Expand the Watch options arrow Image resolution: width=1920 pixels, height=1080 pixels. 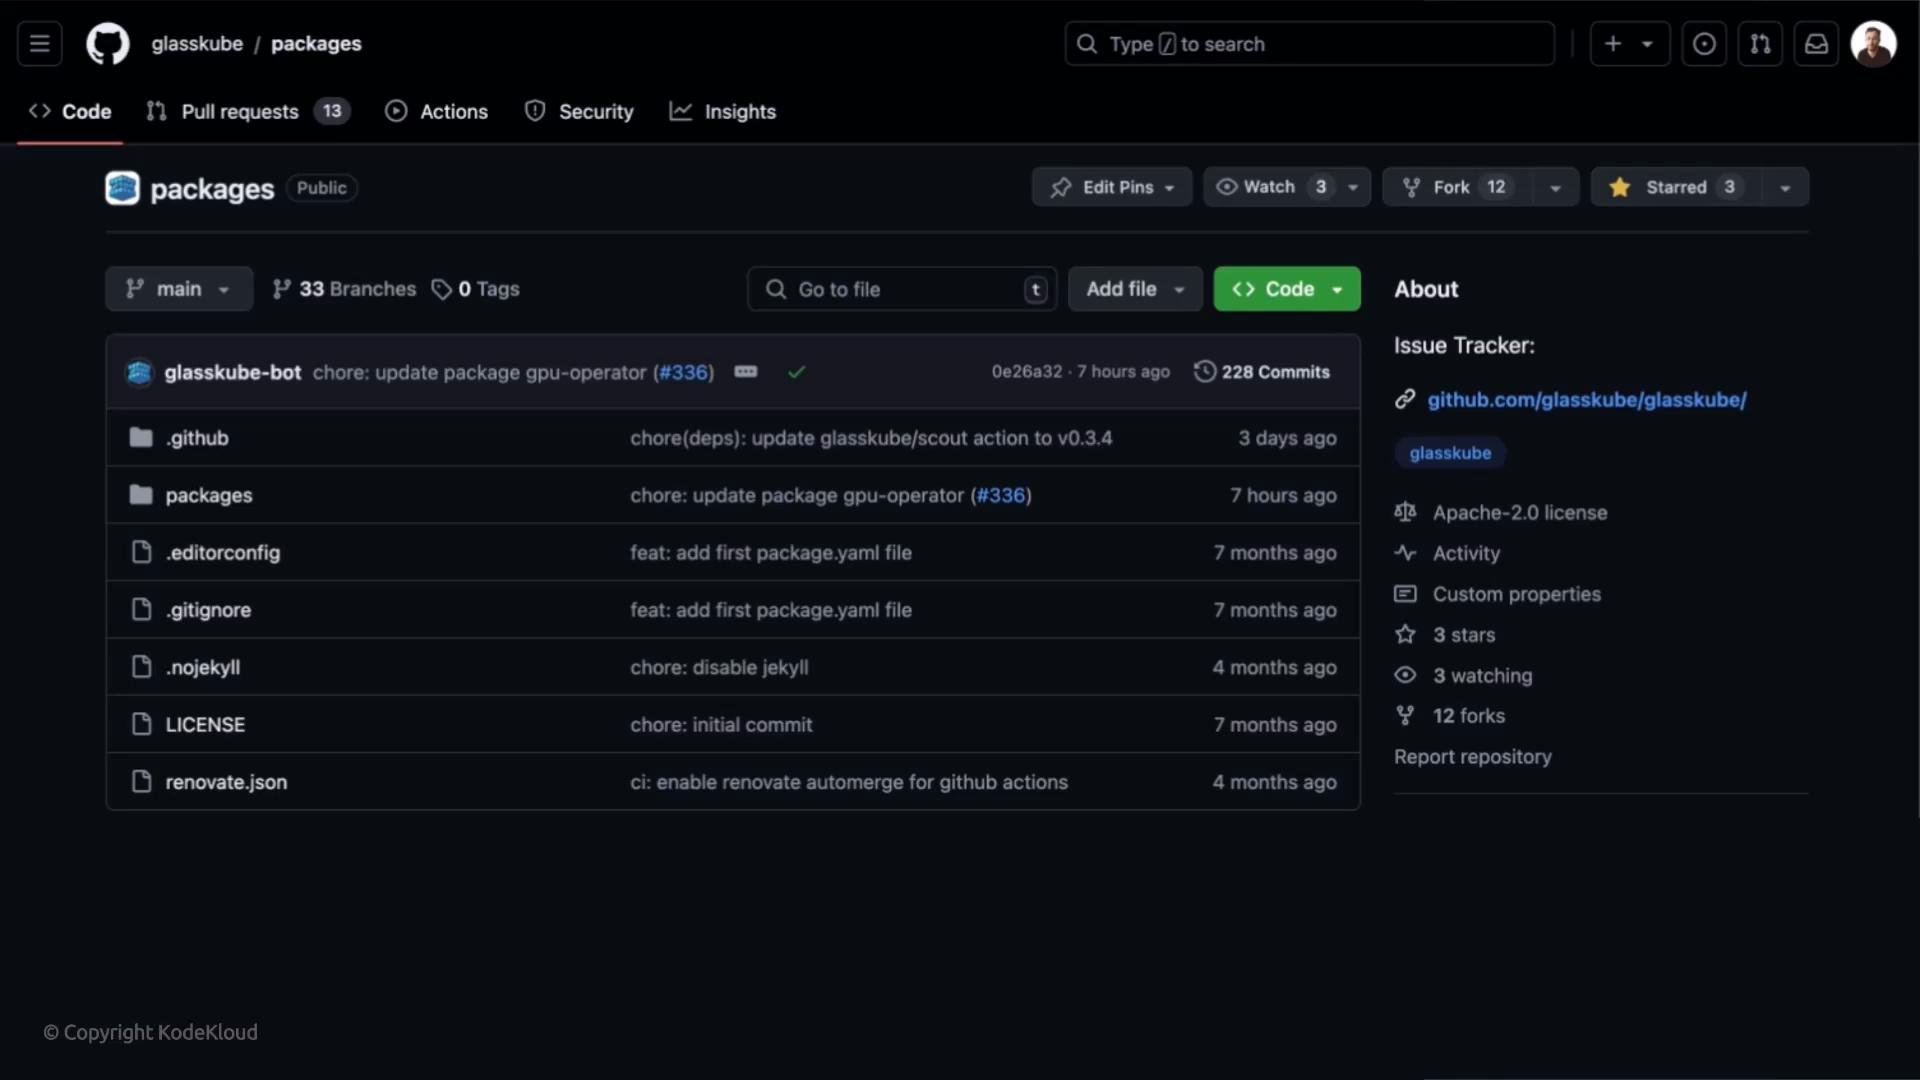1353,187
